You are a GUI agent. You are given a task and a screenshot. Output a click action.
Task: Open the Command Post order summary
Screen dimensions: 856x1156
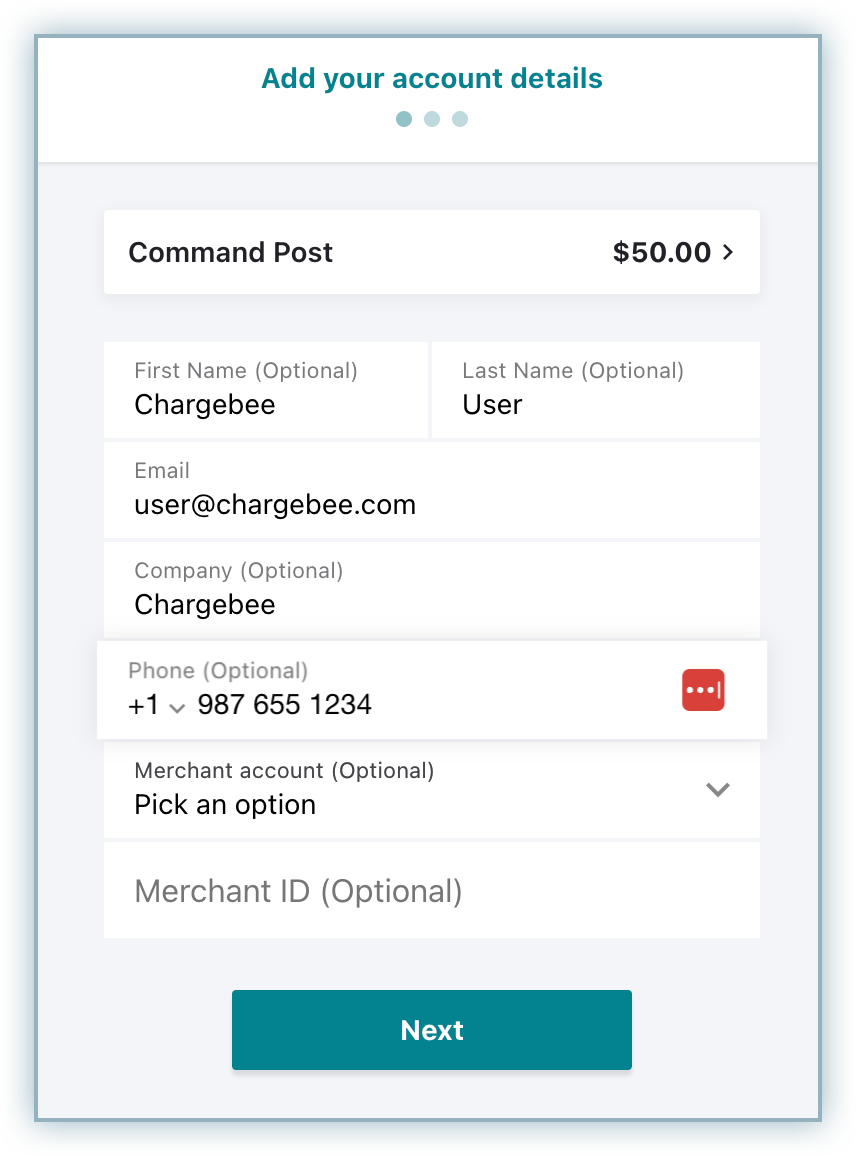(231, 252)
